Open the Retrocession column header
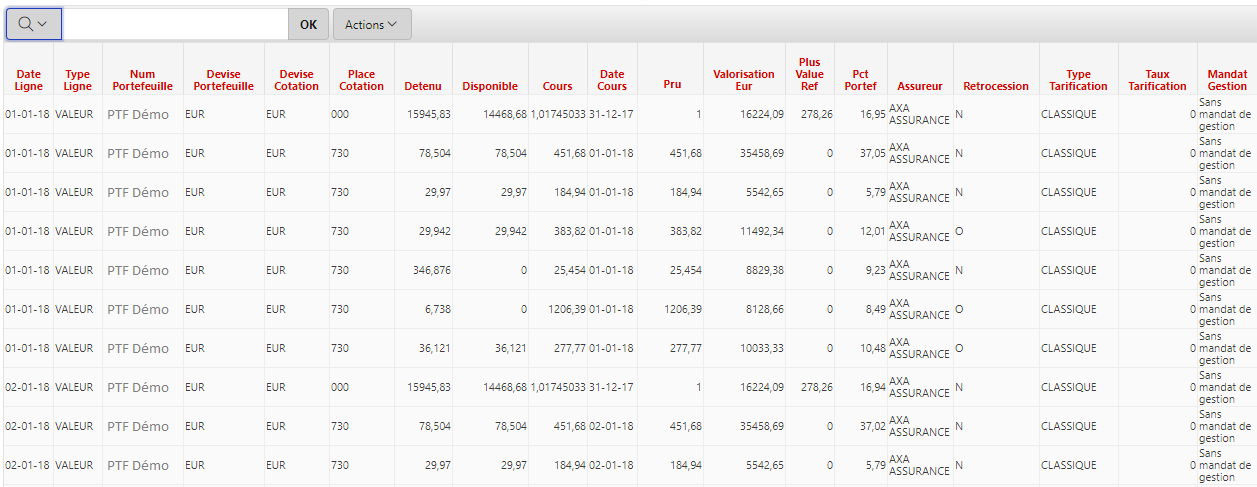This screenshot has height=487, width=1257. 995,86
